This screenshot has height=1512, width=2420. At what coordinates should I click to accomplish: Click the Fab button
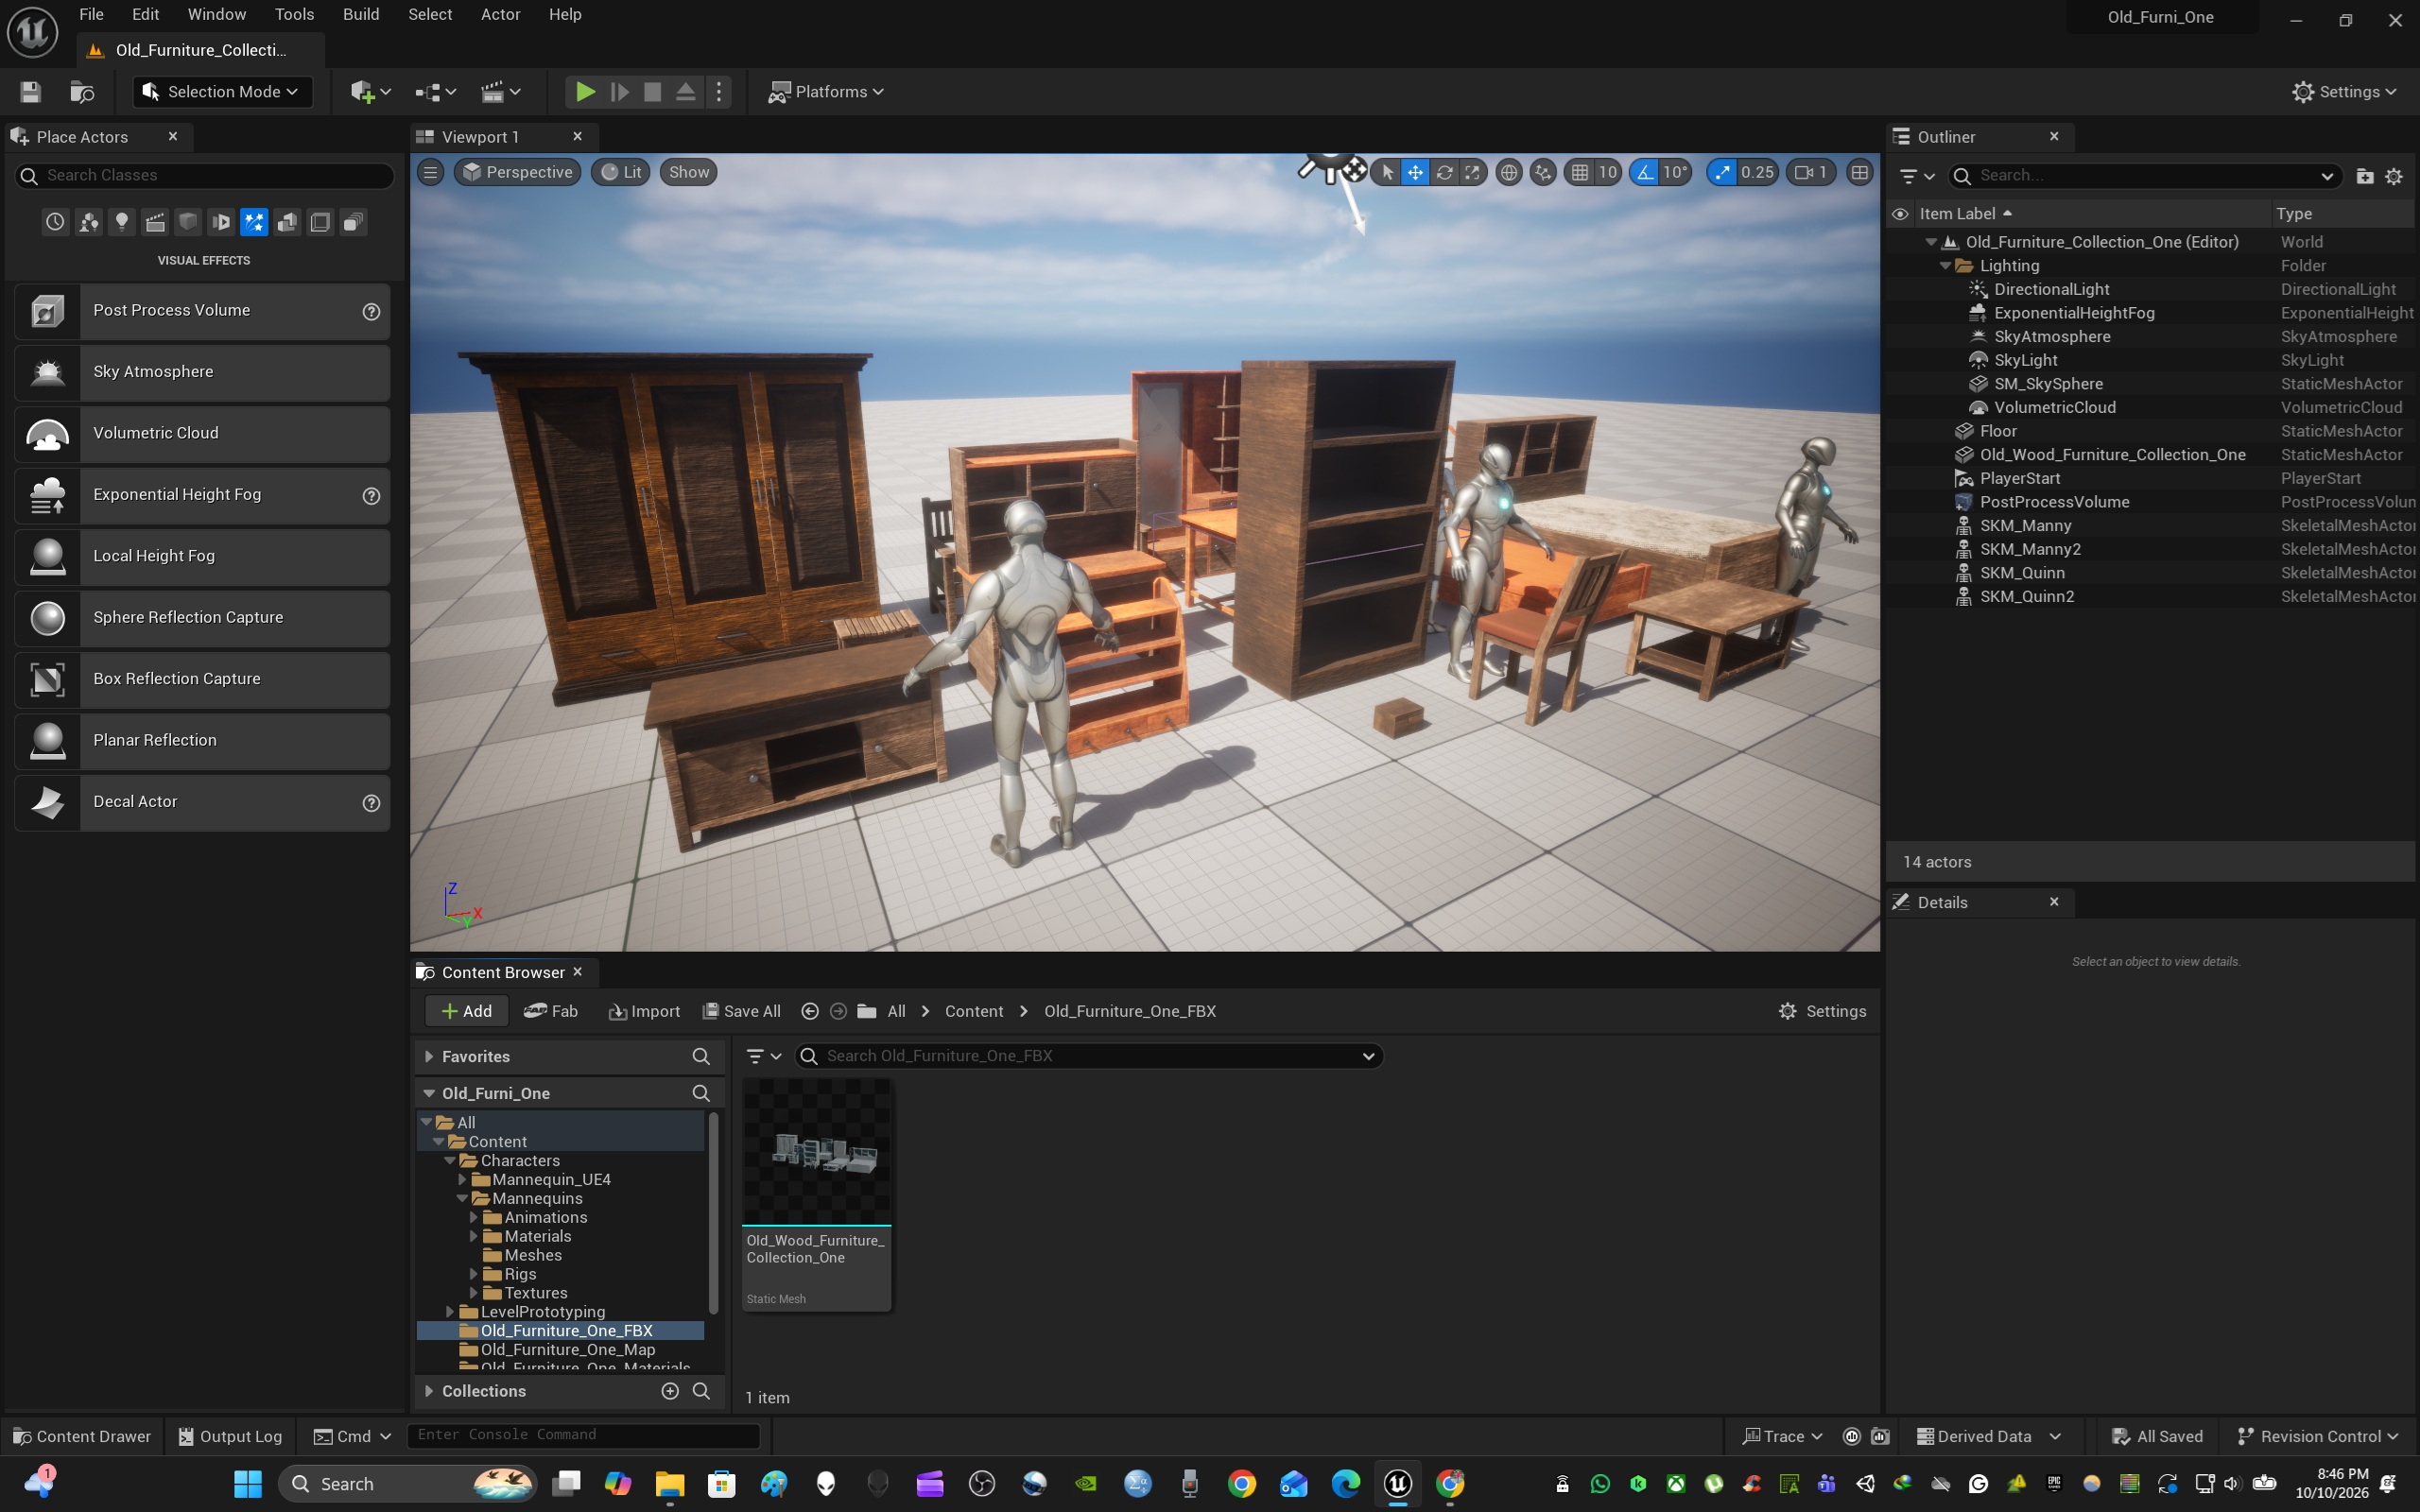551,1011
